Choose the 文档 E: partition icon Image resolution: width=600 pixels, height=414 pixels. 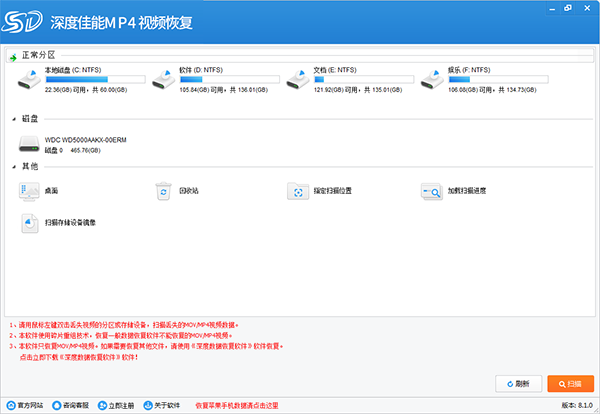[297, 77]
